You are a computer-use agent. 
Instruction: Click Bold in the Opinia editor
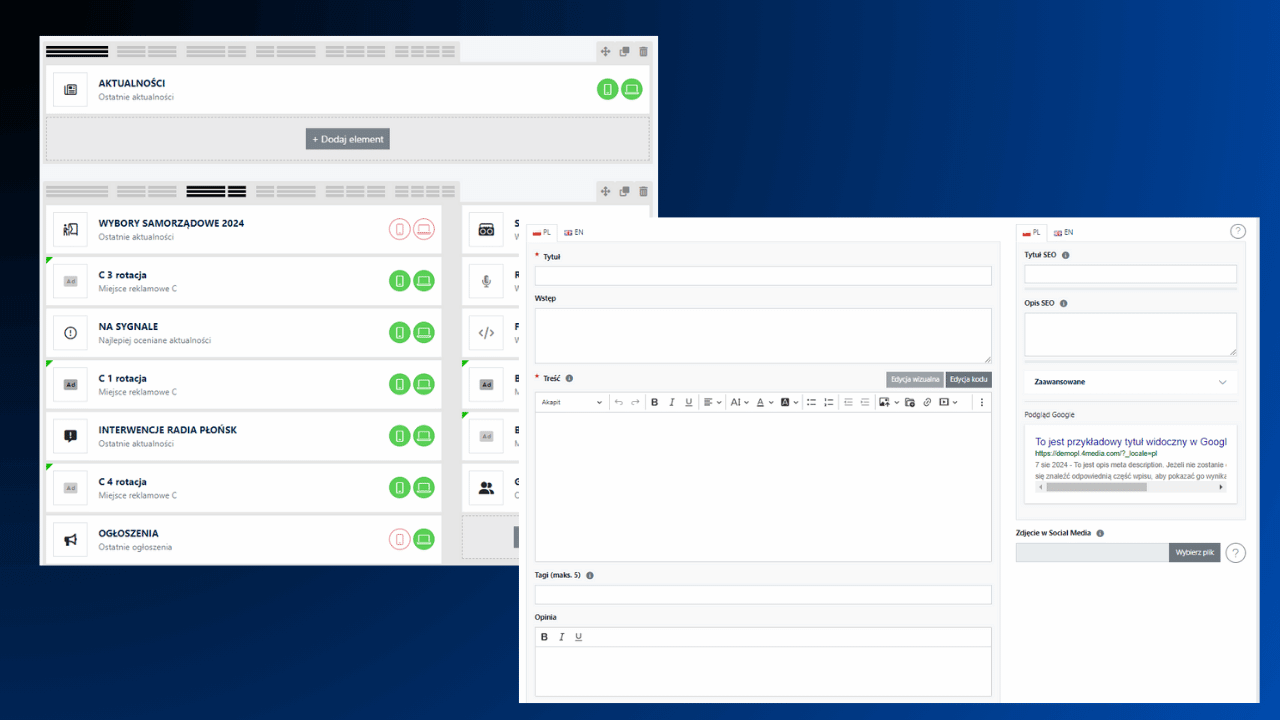(544, 637)
